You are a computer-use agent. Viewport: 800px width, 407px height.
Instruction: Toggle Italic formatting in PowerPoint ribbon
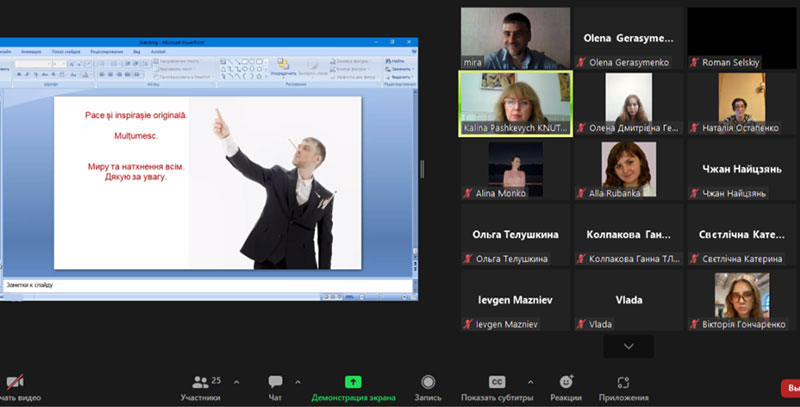27,74
